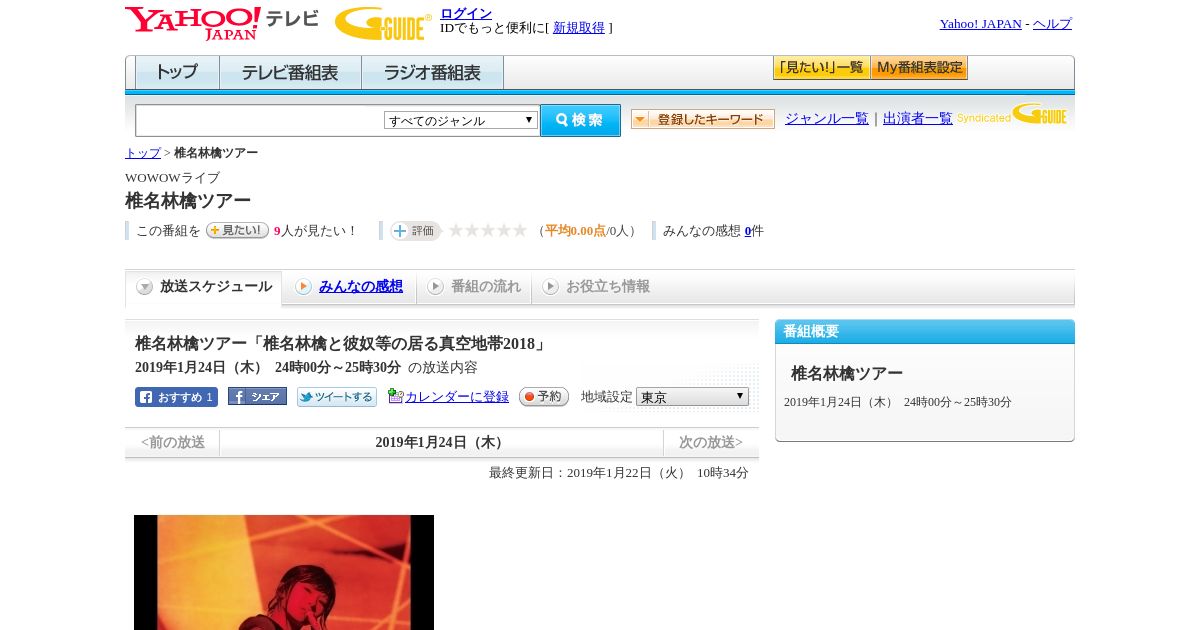This screenshot has width=1200, height=630.
Task: Click the five-star rating display
Action: coord(487,230)
